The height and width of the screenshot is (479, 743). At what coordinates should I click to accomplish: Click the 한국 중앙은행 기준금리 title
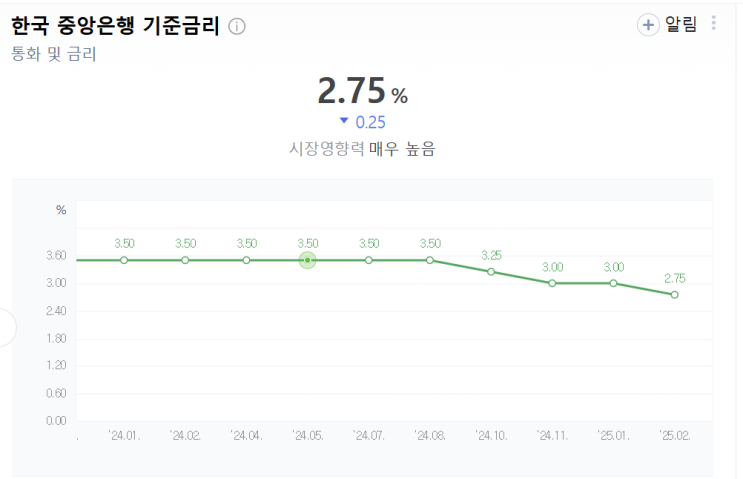point(115,26)
